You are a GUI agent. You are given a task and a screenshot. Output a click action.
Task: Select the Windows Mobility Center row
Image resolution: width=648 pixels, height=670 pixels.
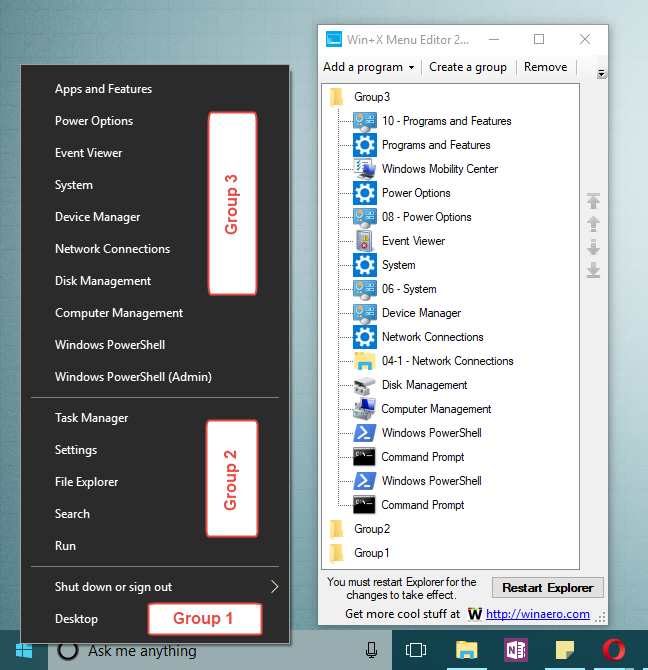coord(440,169)
